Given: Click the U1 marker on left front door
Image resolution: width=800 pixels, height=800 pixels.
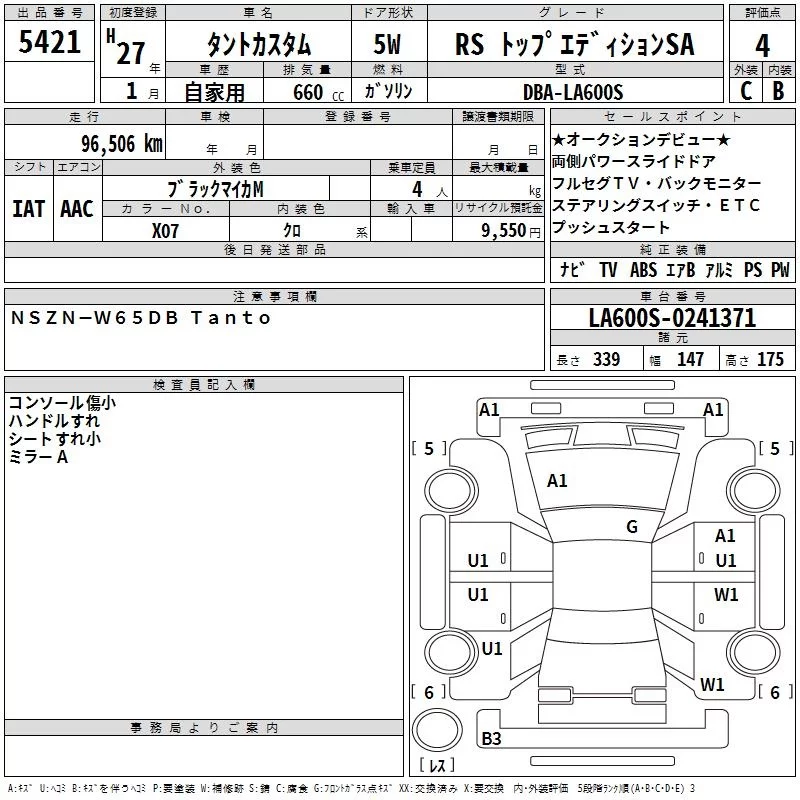Looking at the screenshot, I should (x=478, y=561).
